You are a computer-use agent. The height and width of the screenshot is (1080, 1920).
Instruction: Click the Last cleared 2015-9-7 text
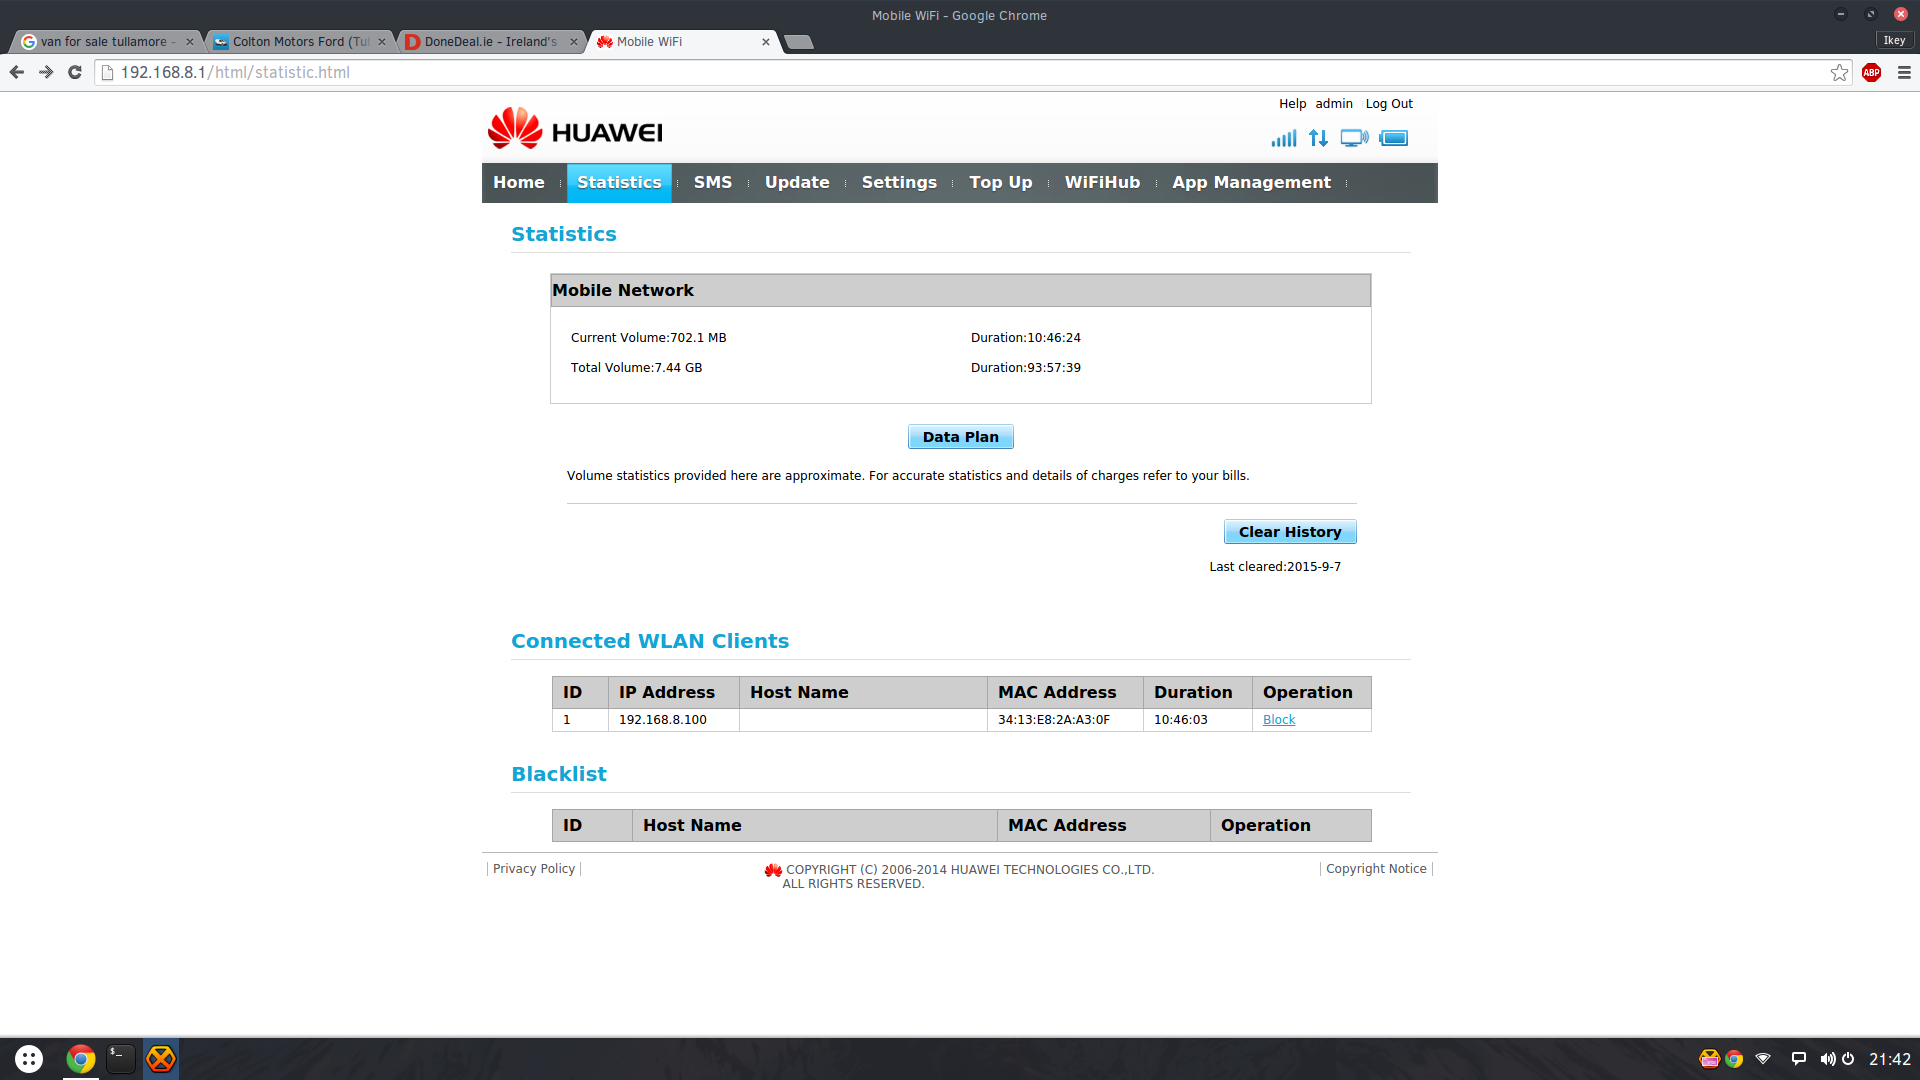tap(1275, 567)
